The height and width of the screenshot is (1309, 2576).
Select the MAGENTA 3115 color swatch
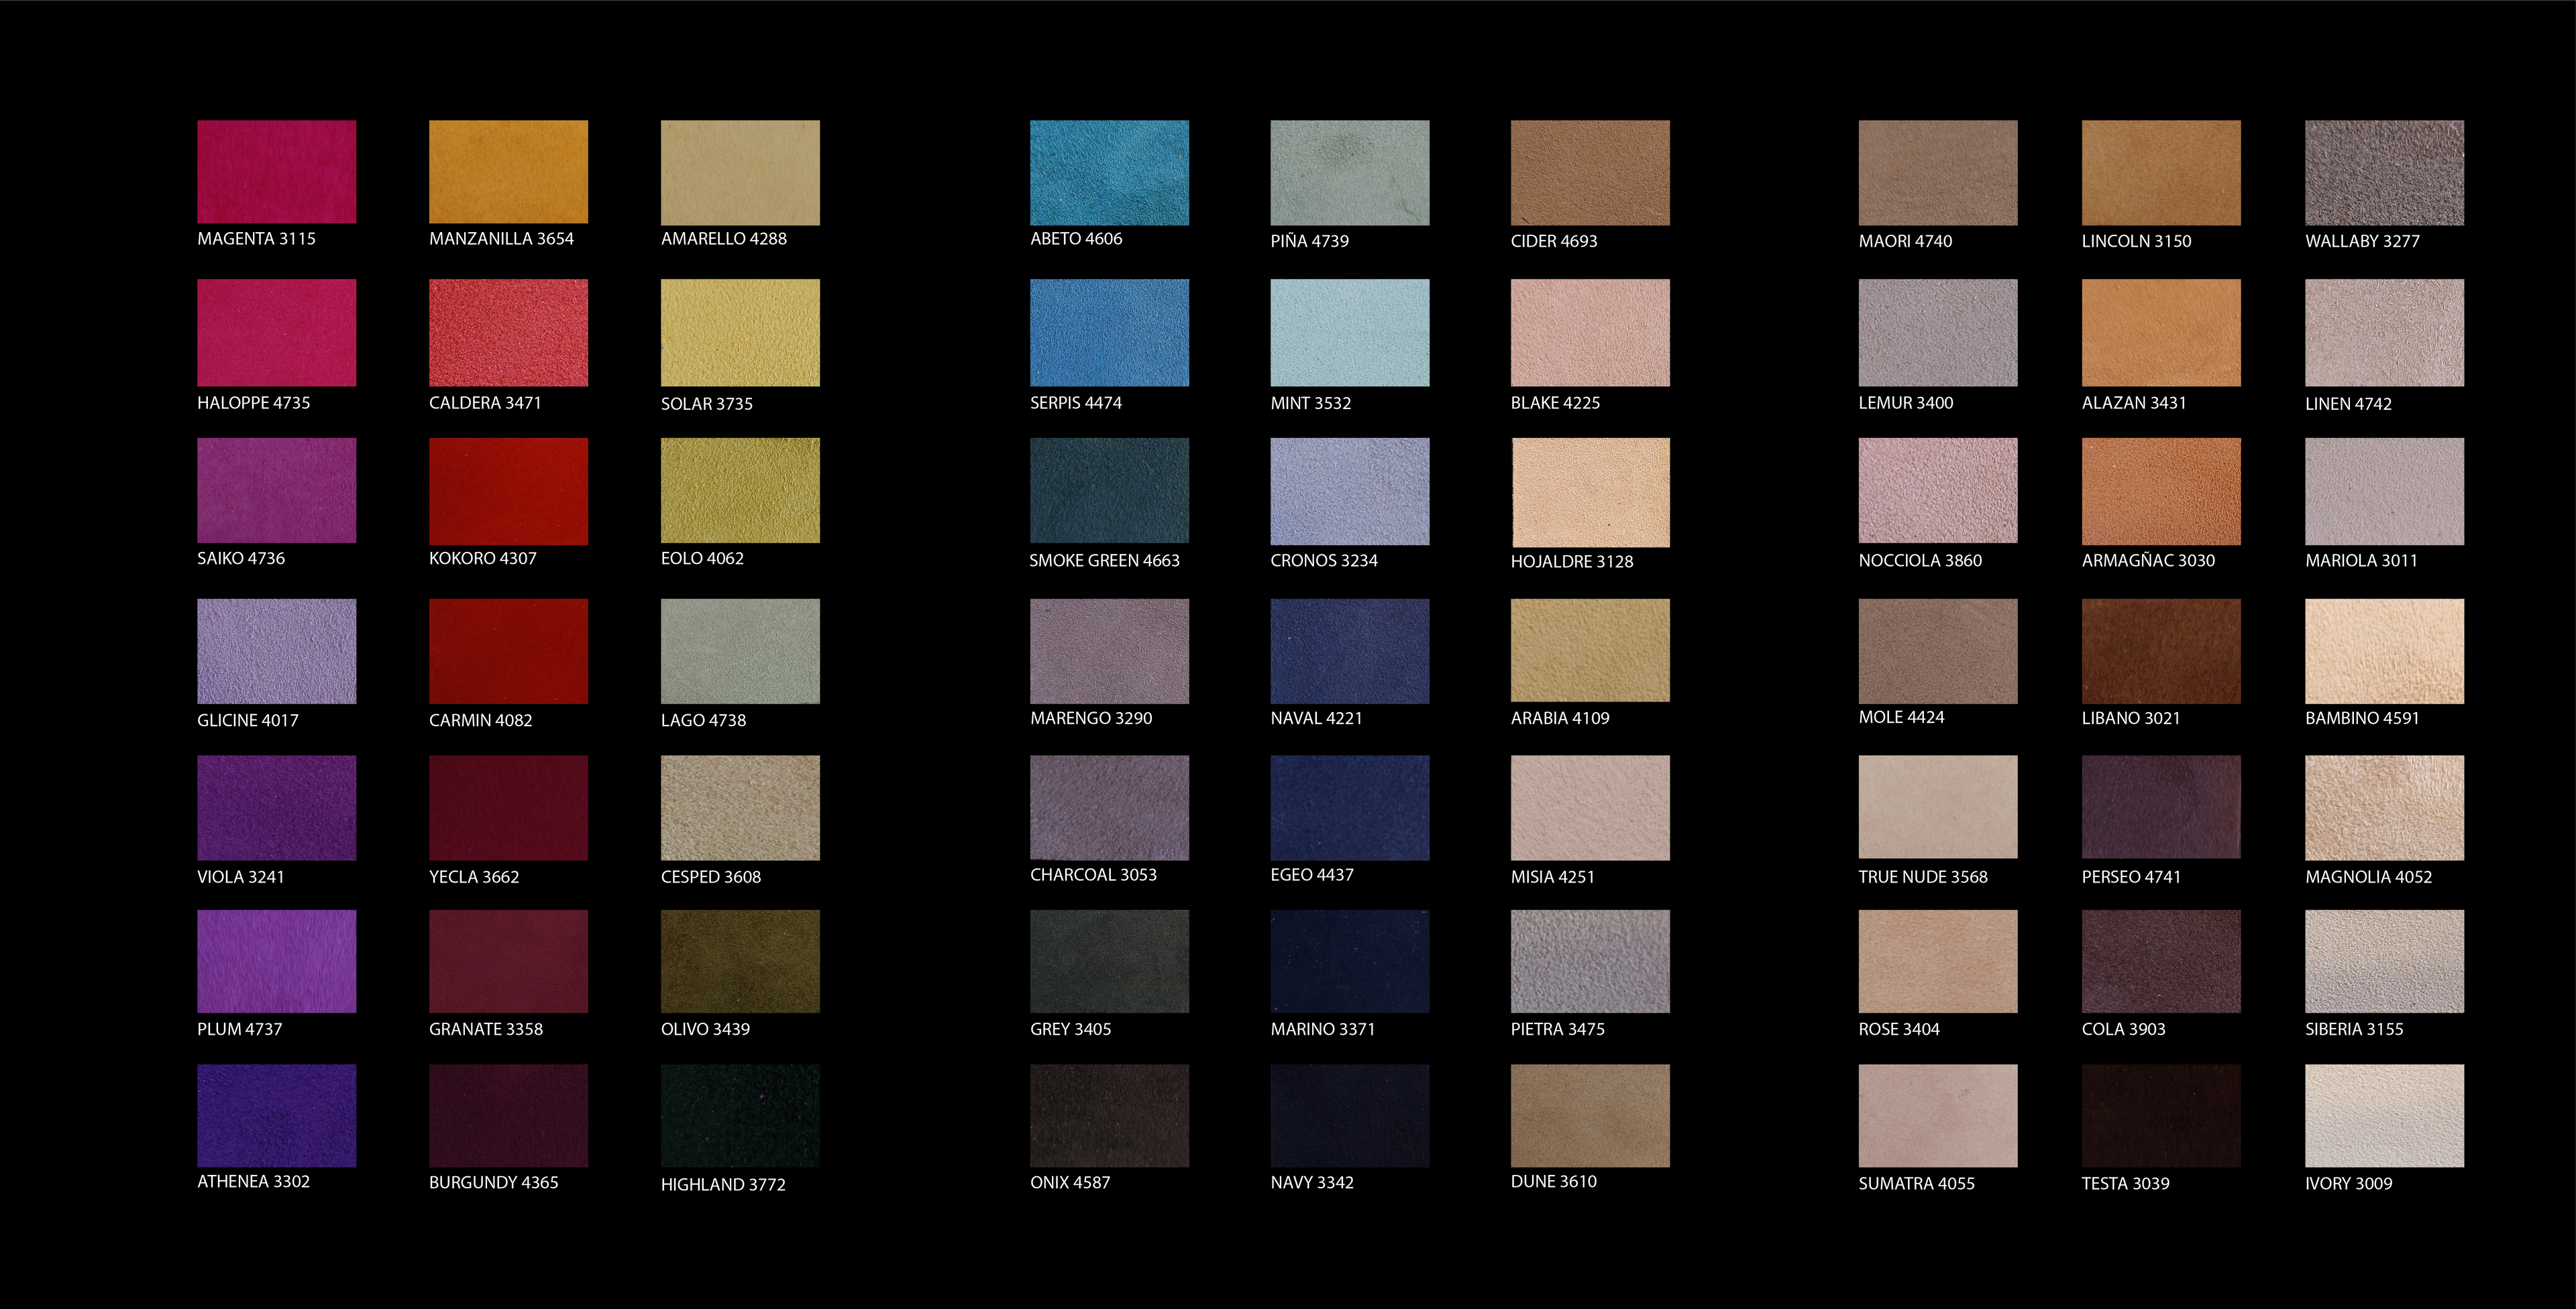[x=276, y=172]
